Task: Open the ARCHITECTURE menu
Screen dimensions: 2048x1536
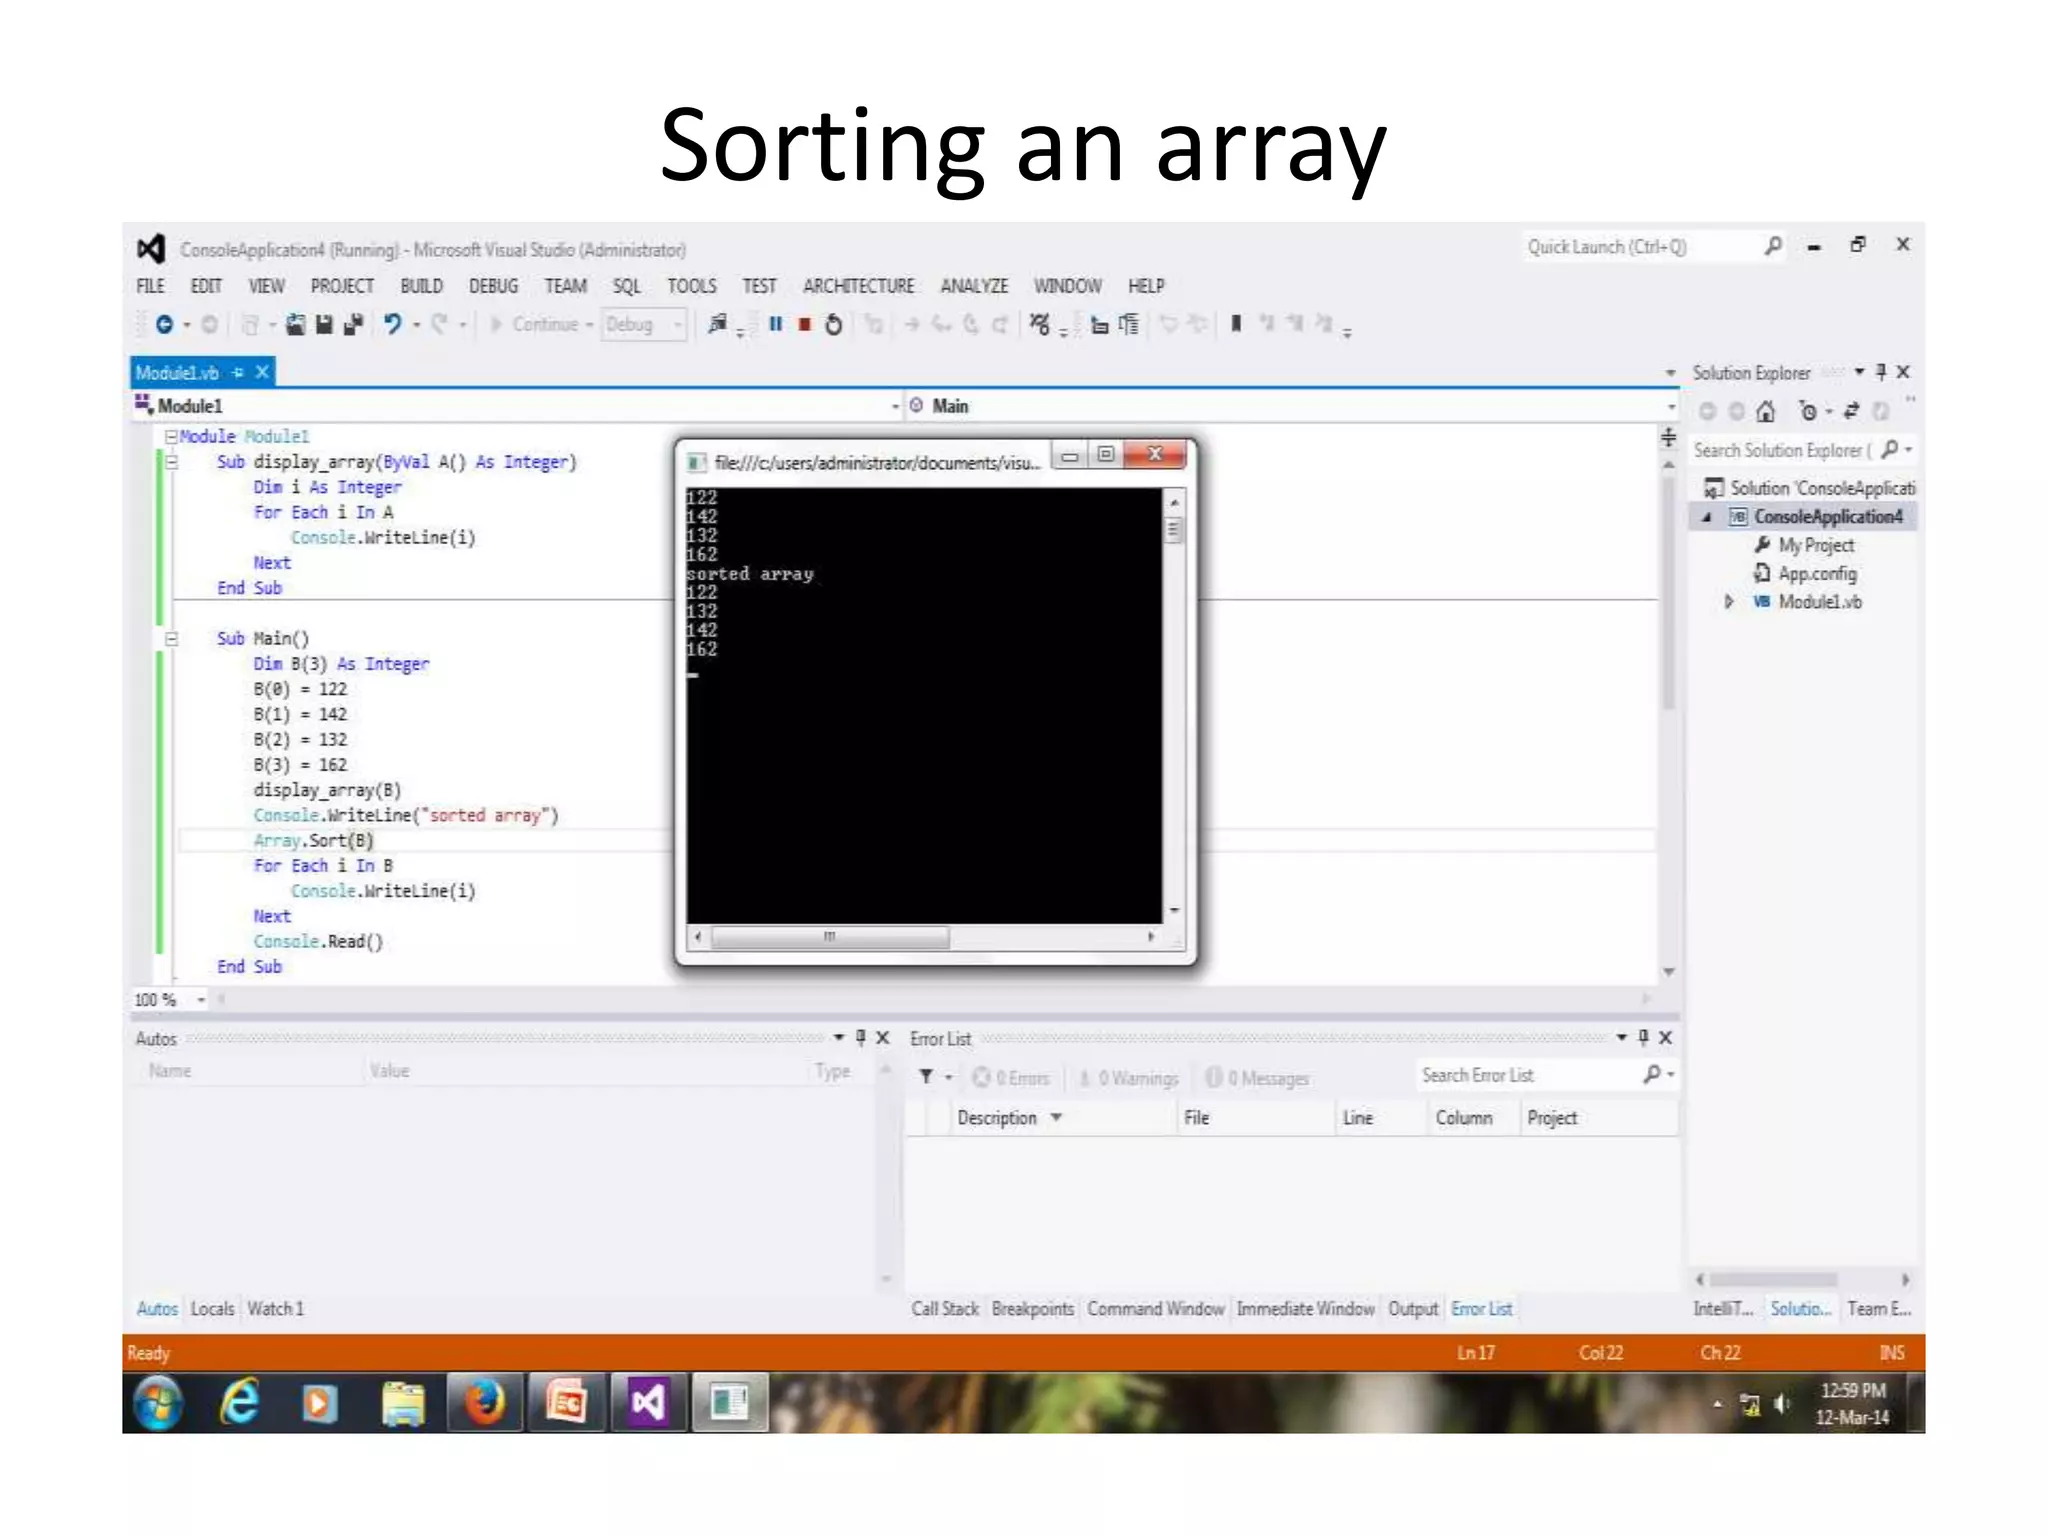Action: [x=858, y=286]
